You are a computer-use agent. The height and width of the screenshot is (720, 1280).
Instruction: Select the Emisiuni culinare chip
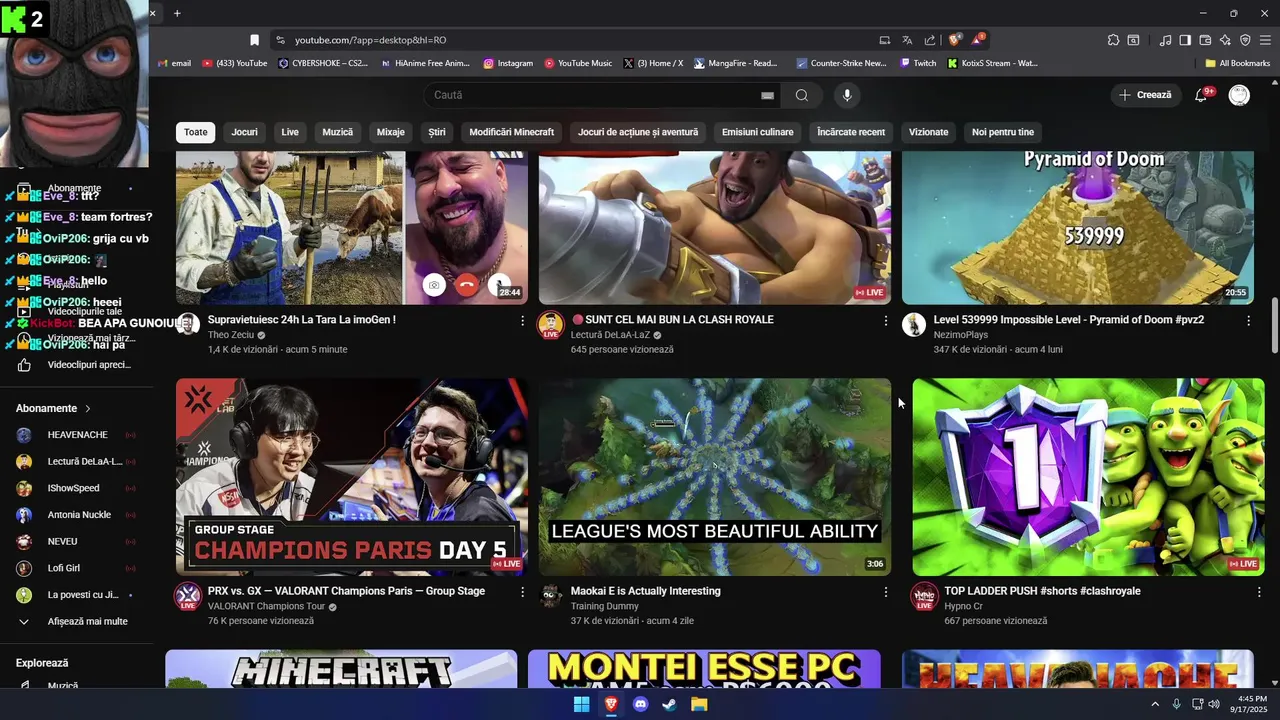[x=757, y=132]
